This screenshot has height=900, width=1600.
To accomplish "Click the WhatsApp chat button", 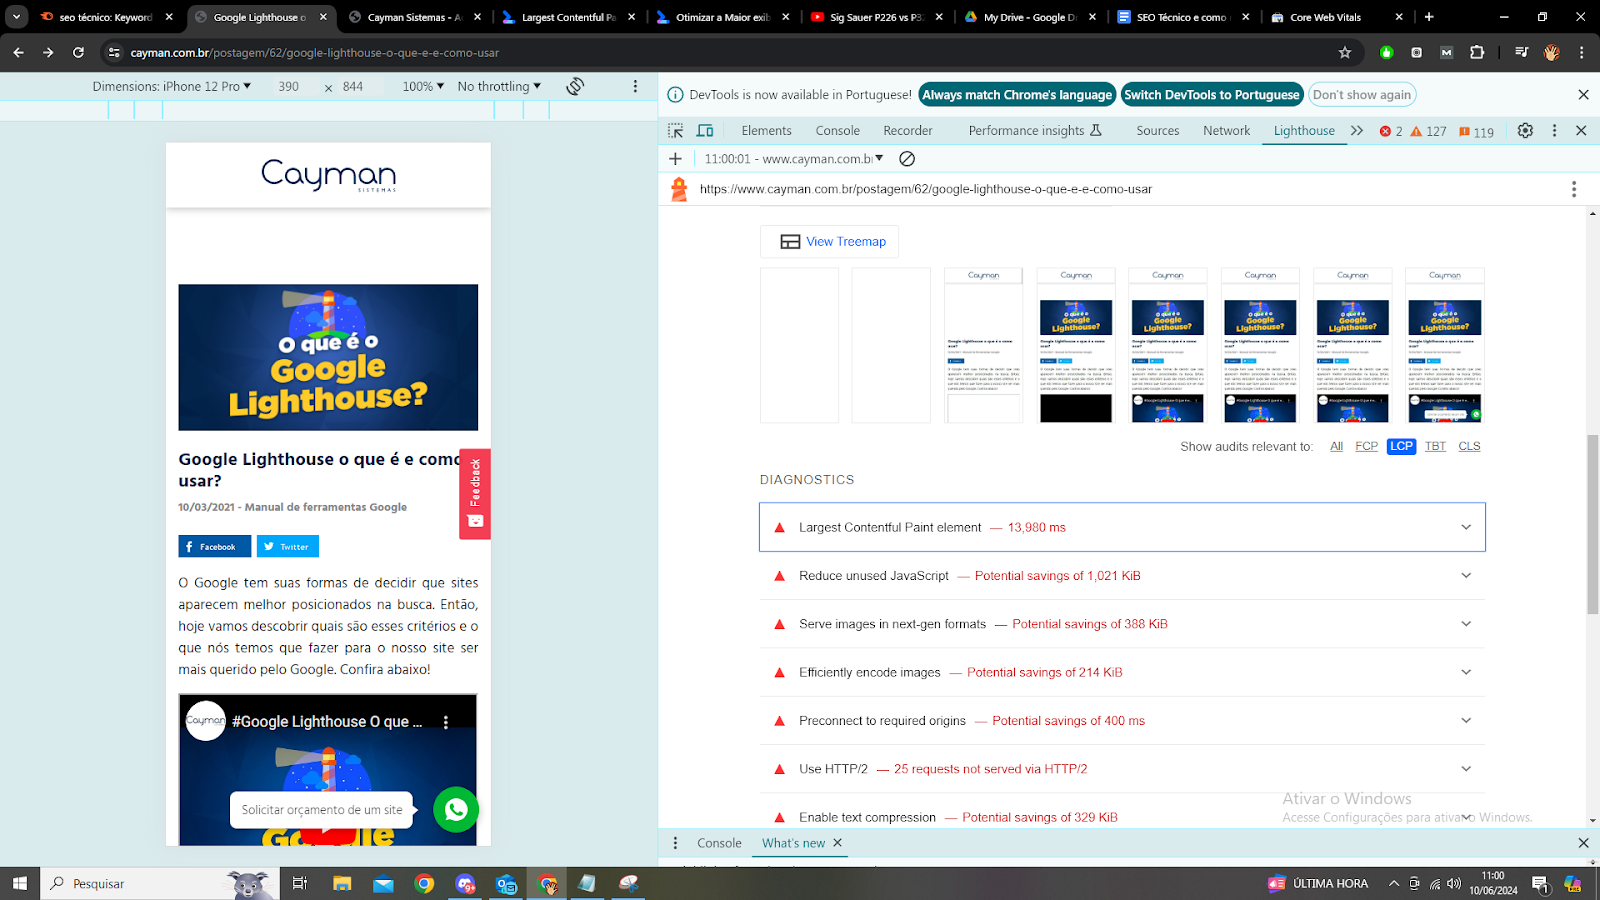I will 456,809.
